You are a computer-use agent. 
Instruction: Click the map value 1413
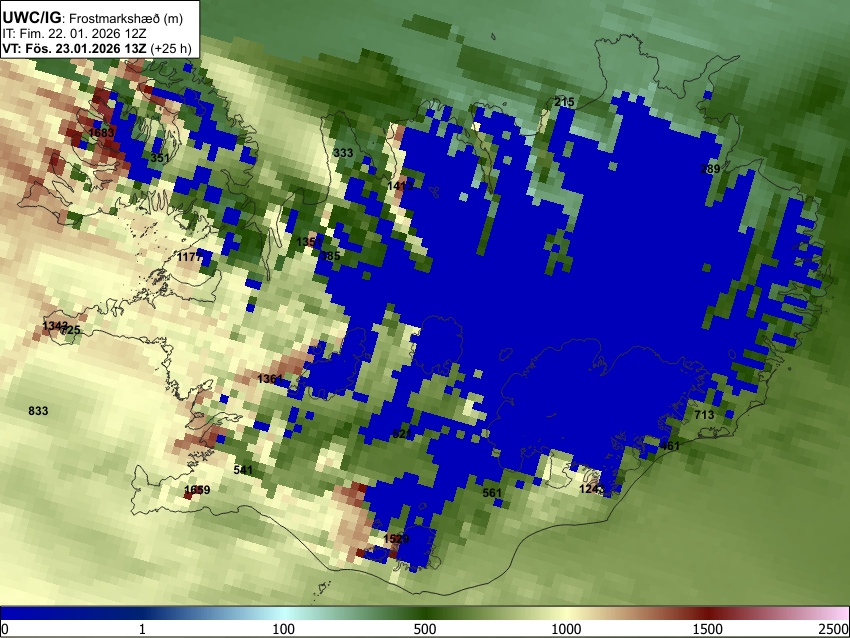pos(401,186)
